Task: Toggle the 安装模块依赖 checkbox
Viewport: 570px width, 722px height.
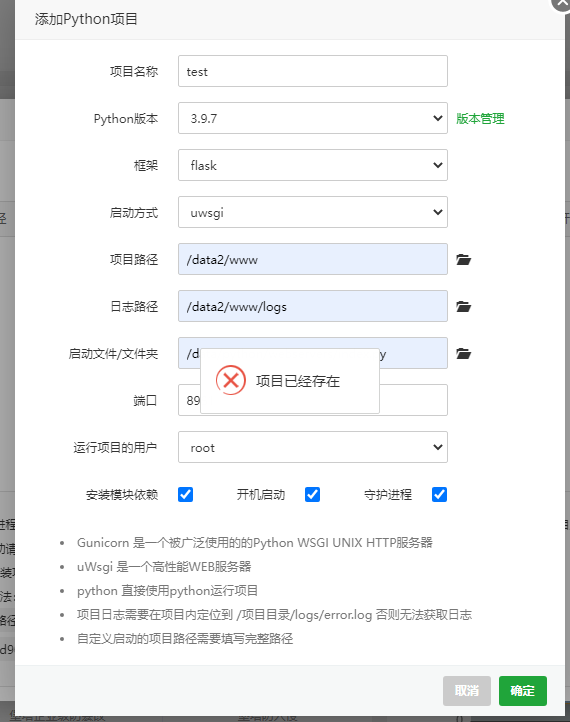Action: (x=186, y=495)
